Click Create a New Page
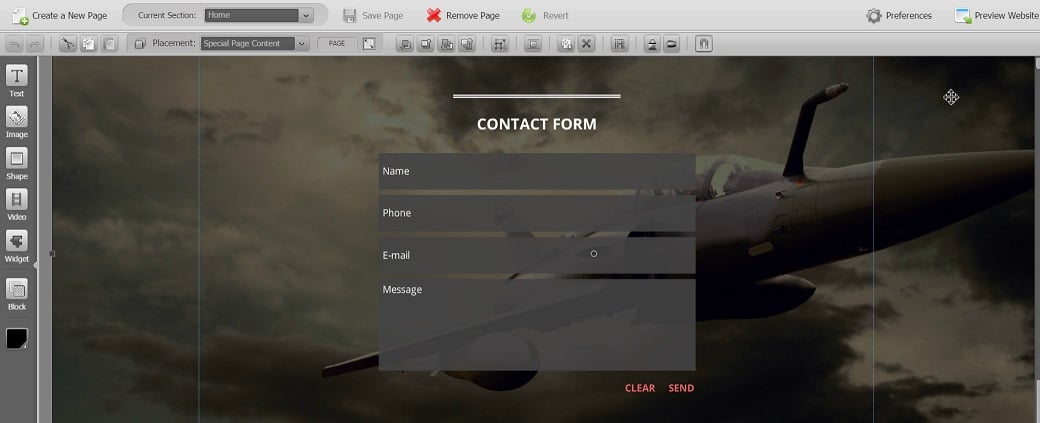Image resolution: width=1040 pixels, height=423 pixels. pyautogui.click(x=59, y=15)
